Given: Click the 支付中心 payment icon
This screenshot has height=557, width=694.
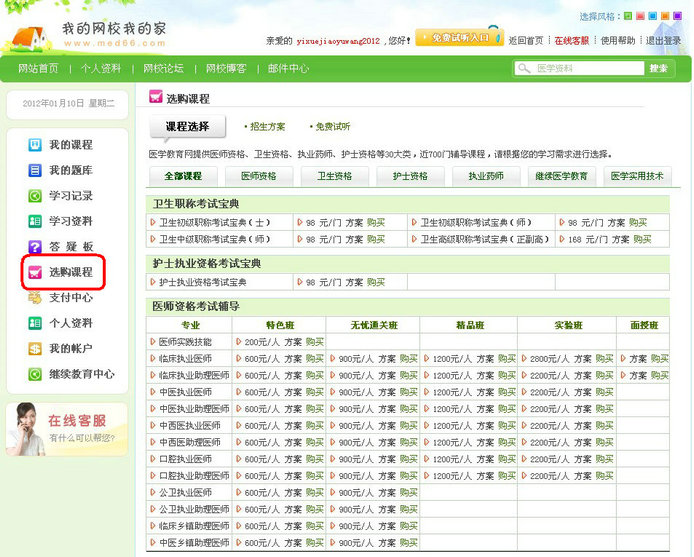Looking at the screenshot, I should [35, 298].
